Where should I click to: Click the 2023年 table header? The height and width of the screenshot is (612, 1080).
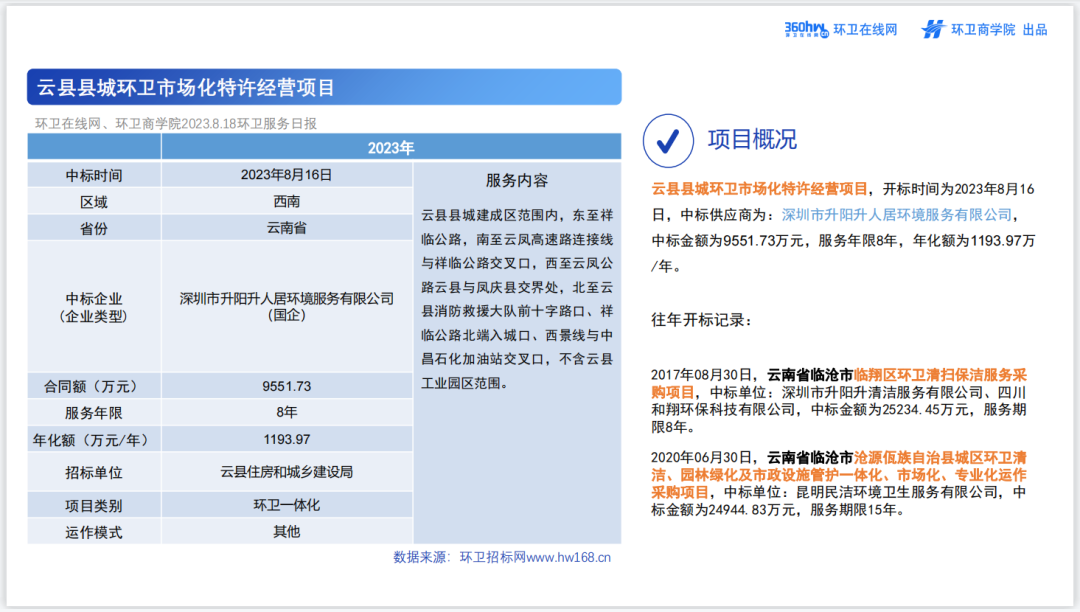391,147
